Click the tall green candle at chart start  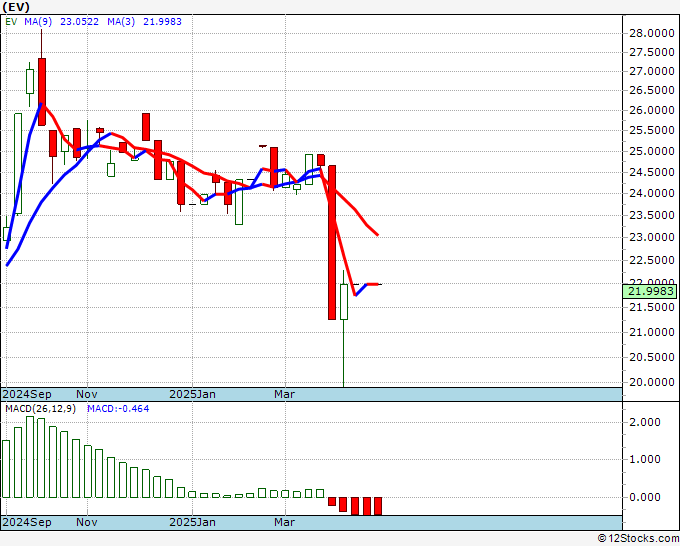pyautogui.click(x=18, y=163)
